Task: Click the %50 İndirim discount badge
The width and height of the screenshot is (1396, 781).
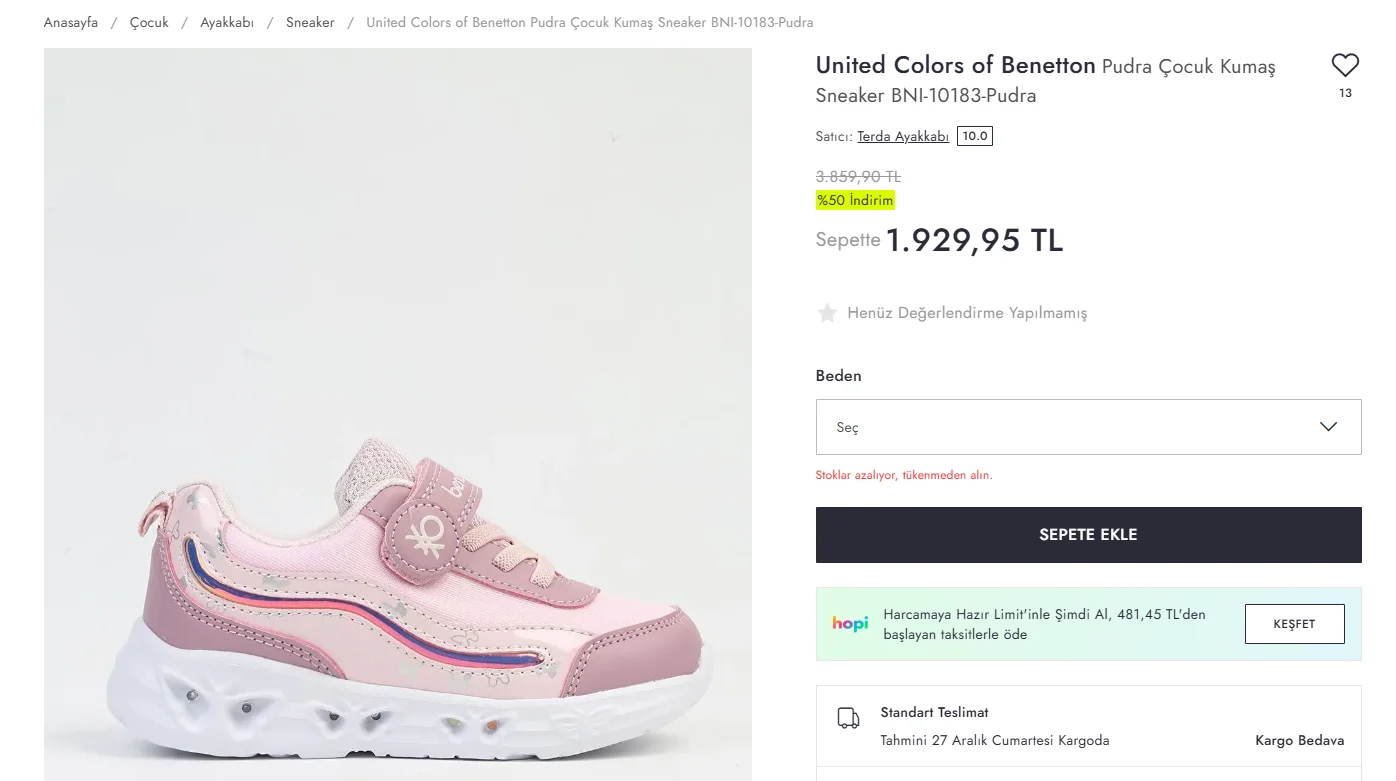Action: pyautogui.click(x=855, y=200)
